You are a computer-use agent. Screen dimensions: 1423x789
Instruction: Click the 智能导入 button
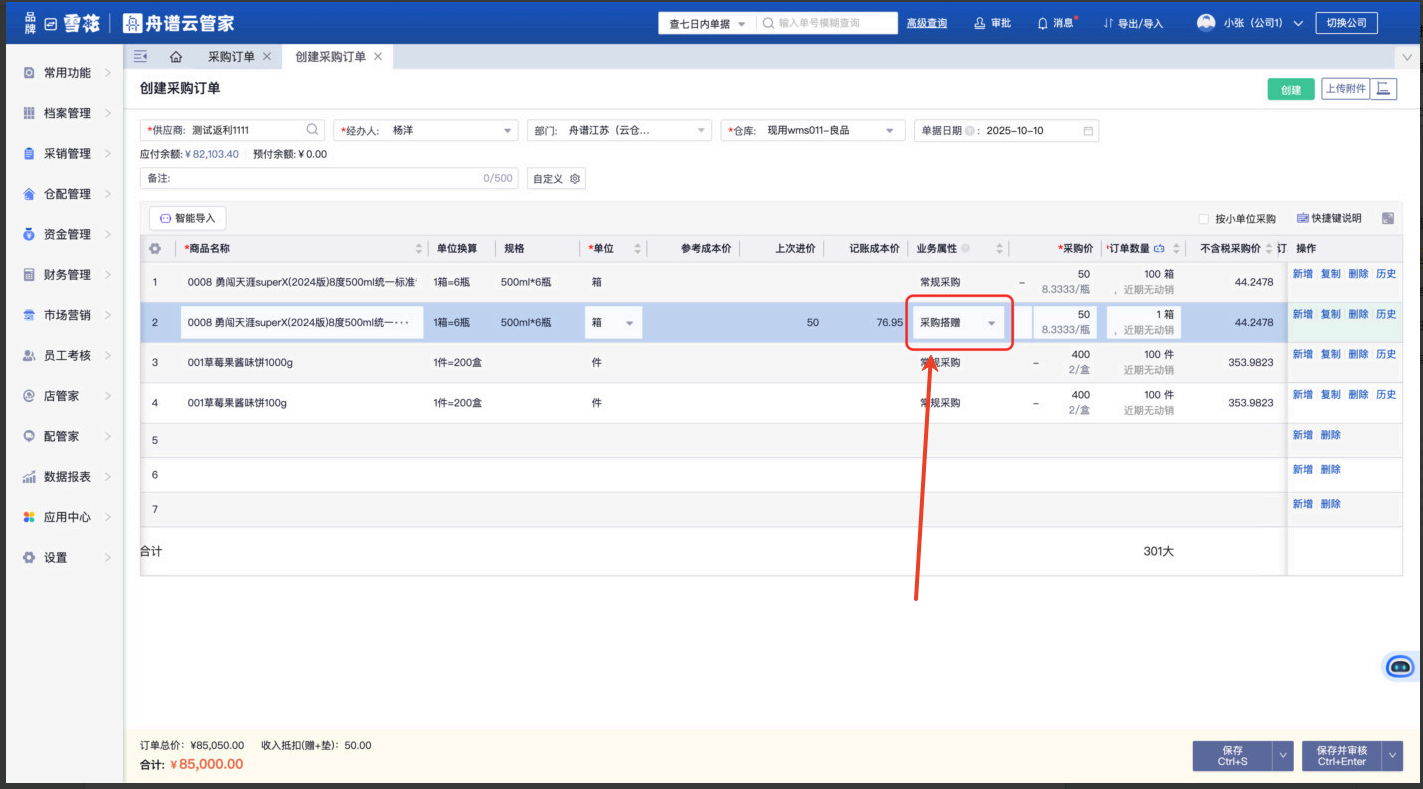pos(188,218)
